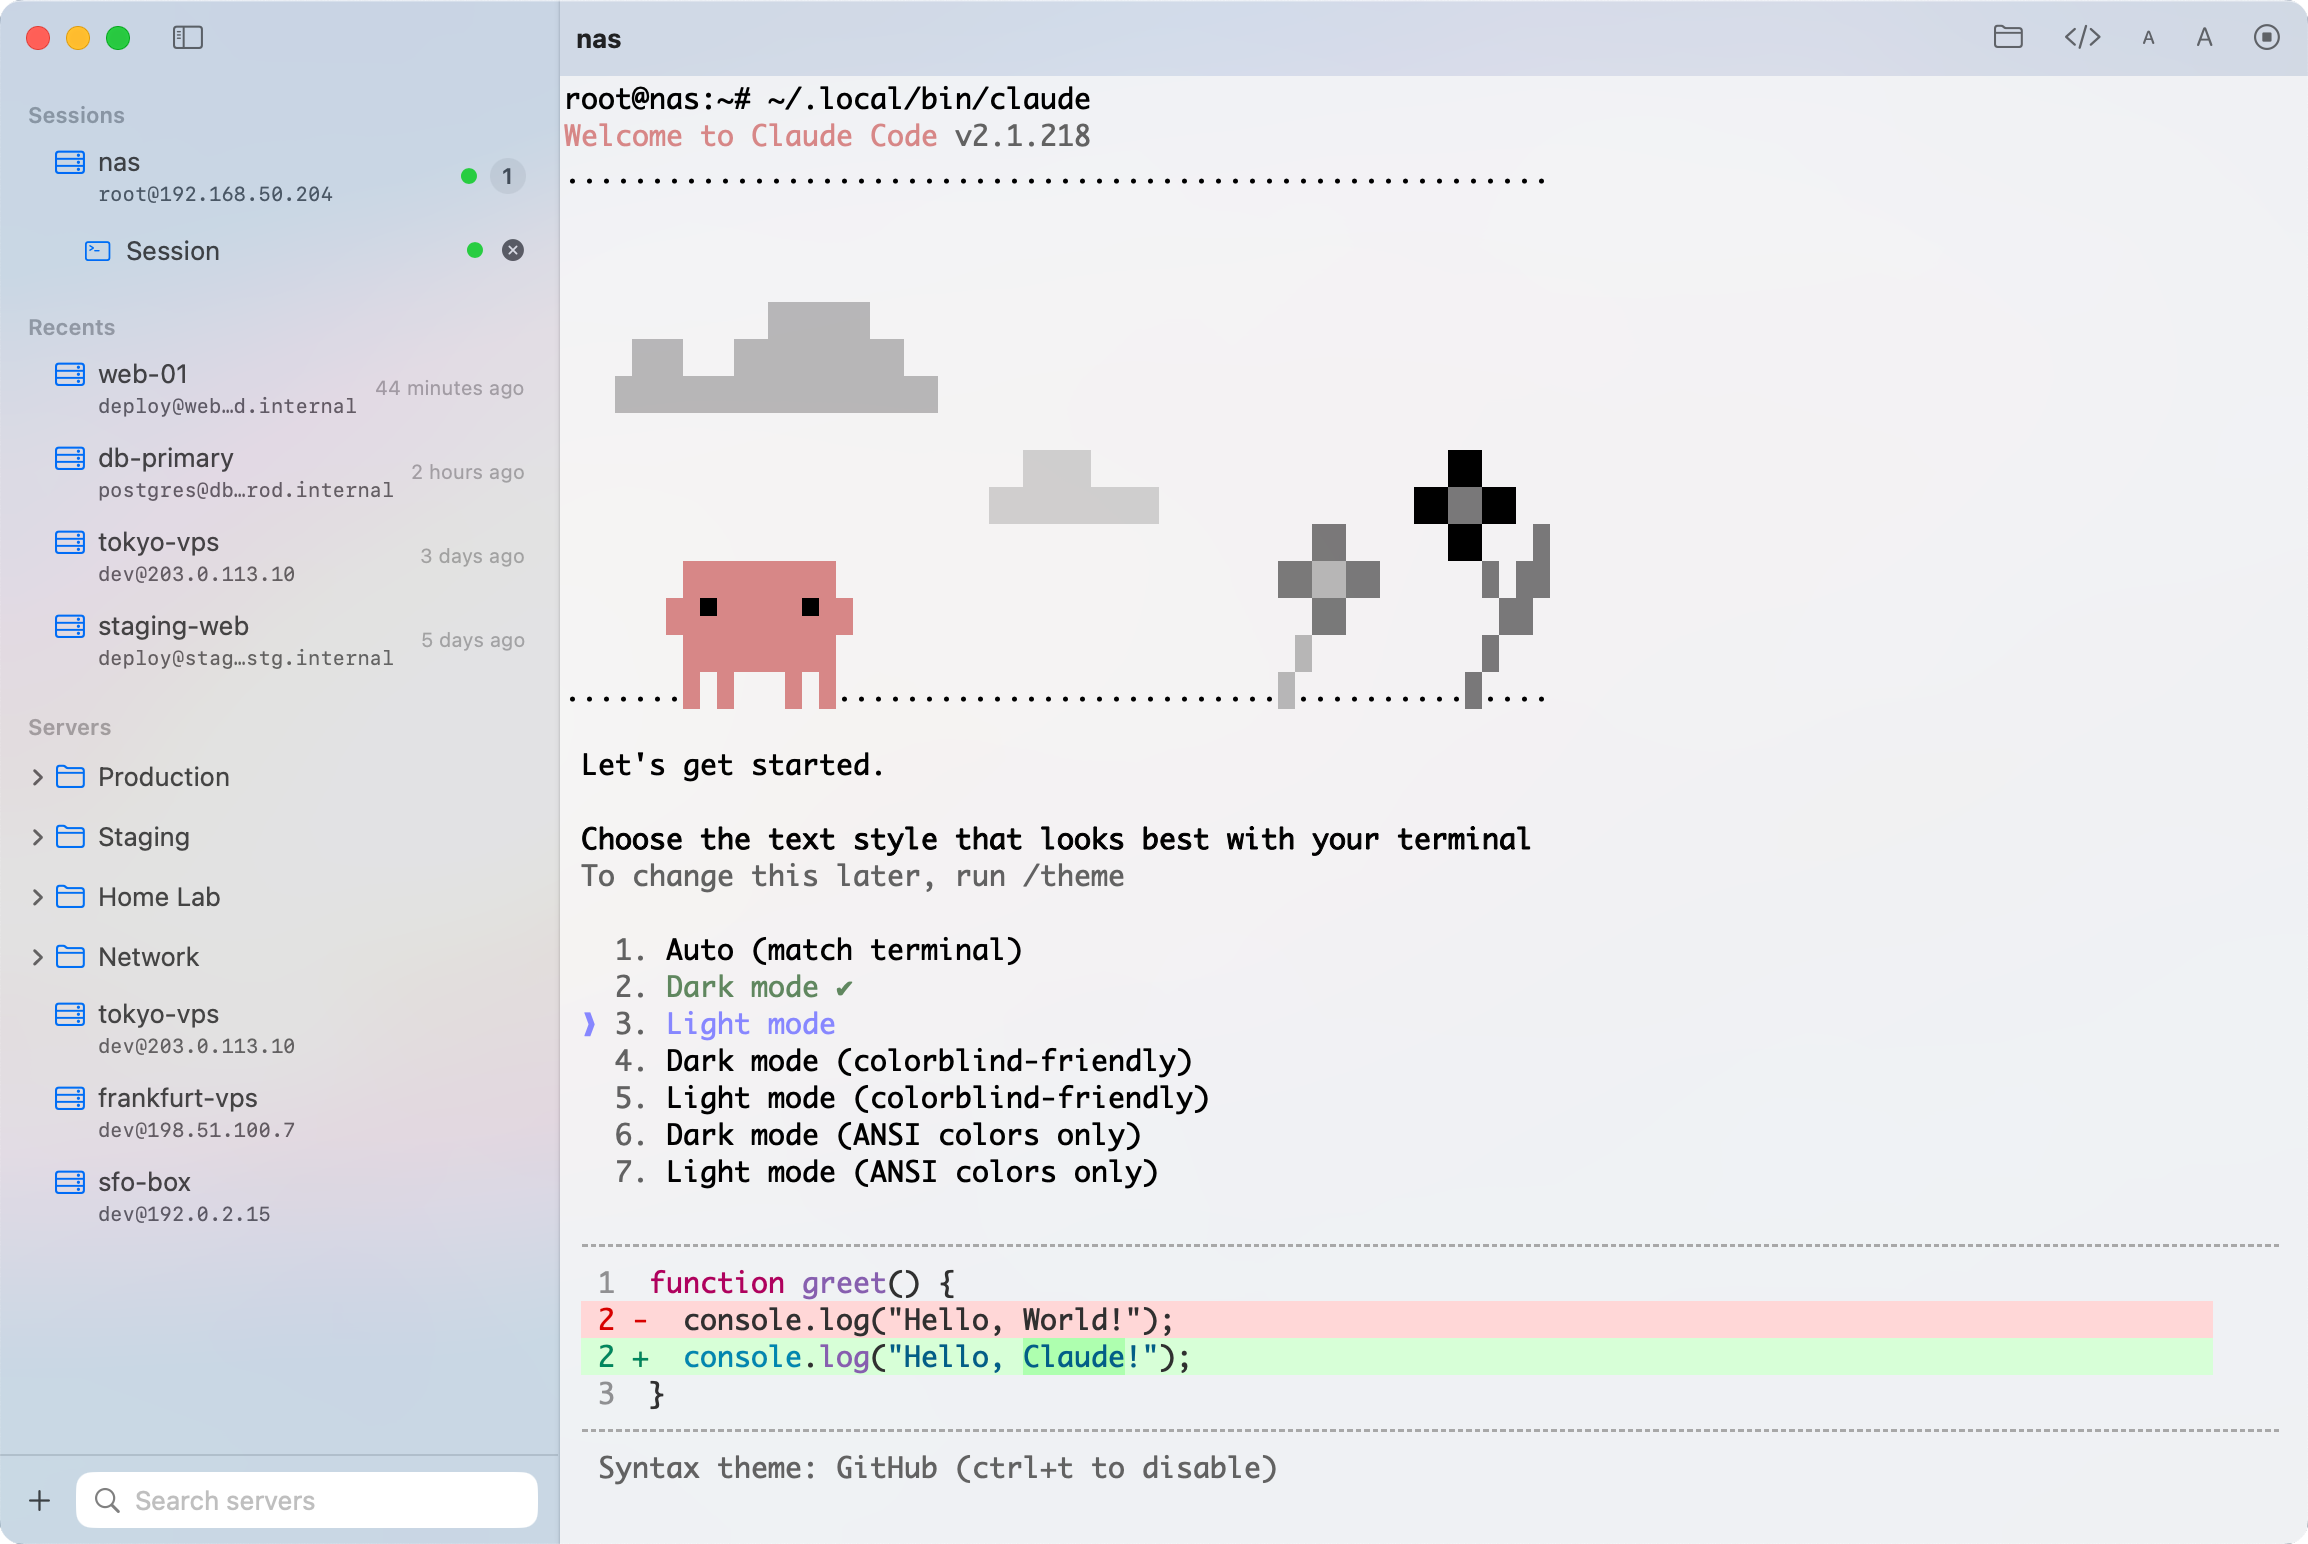Click the Production folder icon
The image size is (2308, 1544).
(x=70, y=777)
